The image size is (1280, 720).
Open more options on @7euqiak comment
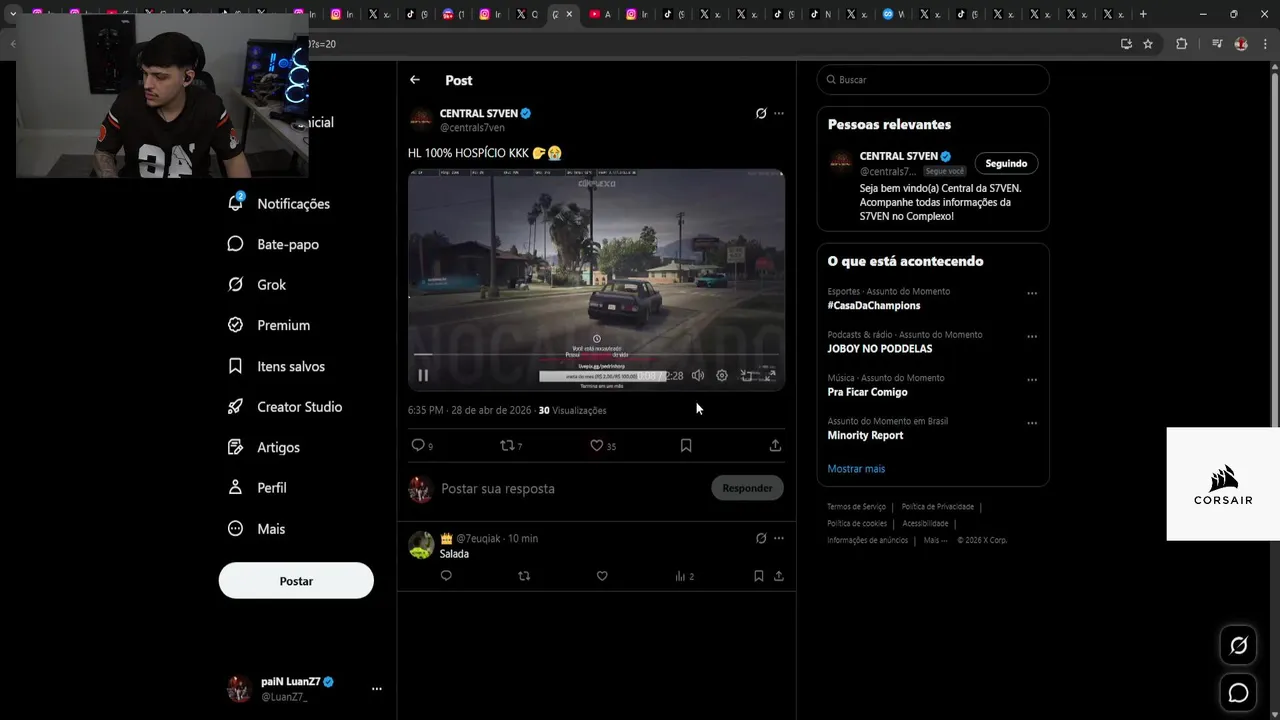pos(779,538)
